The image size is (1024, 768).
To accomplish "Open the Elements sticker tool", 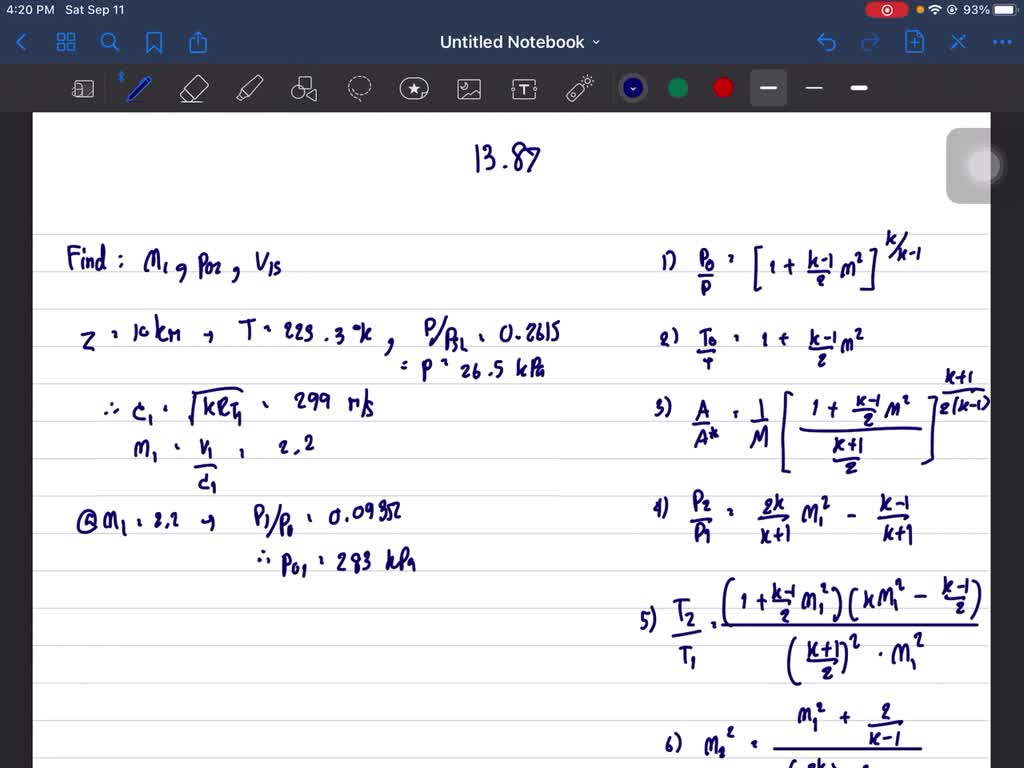I will pos(414,89).
